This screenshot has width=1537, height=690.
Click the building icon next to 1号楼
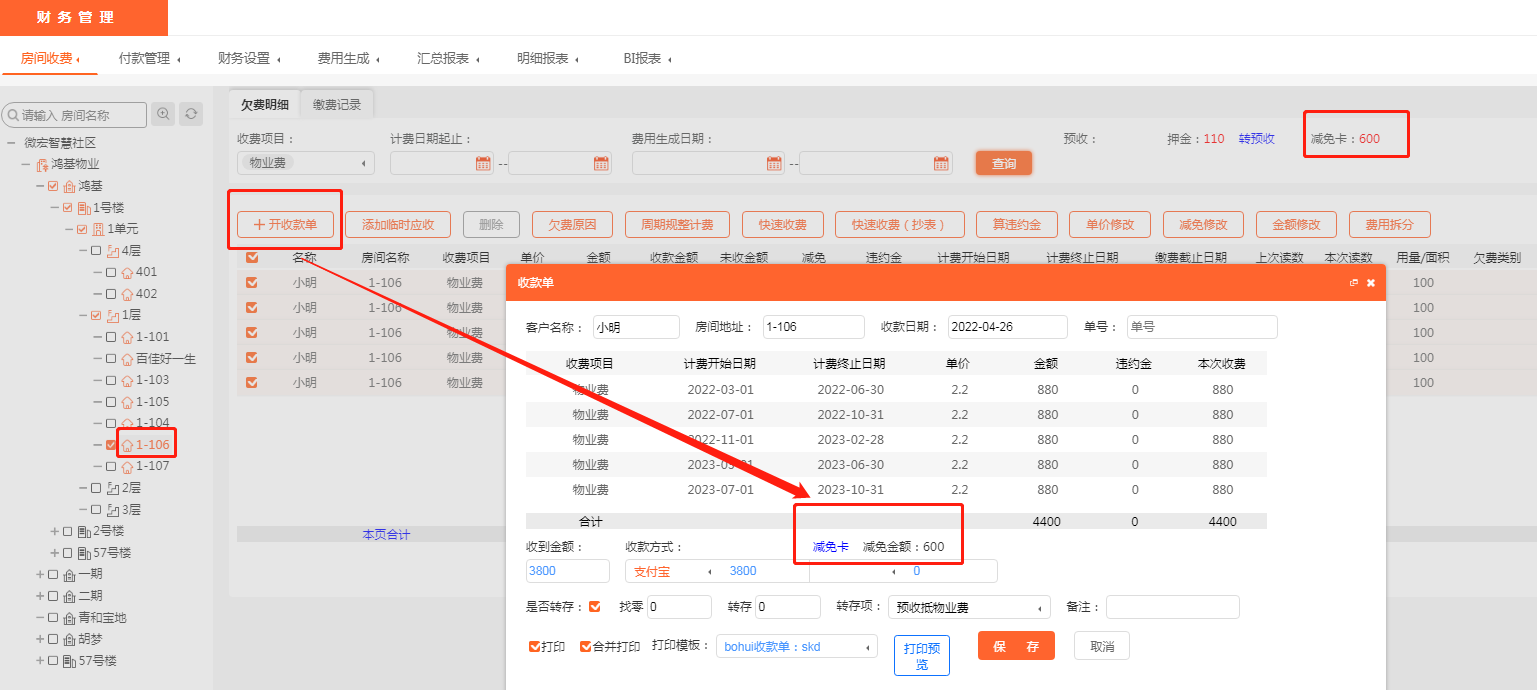point(83,208)
